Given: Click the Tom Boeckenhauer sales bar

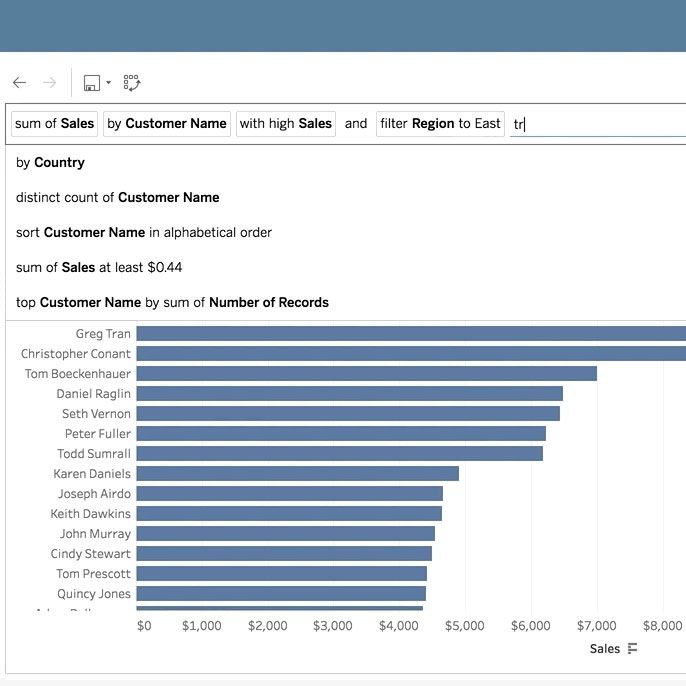Looking at the screenshot, I should click(x=366, y=374).
